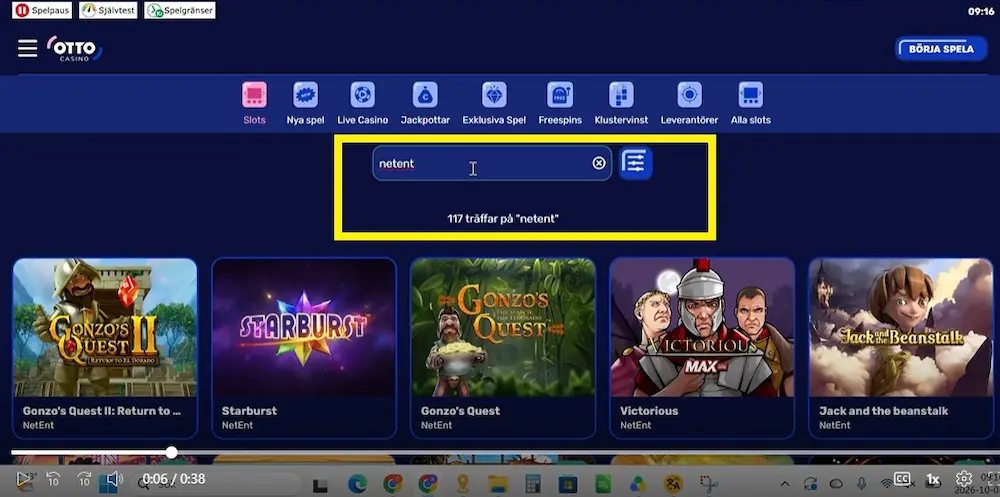Viewport: 1000px width, 497px height.
Task: Skip forward 10 seconds in video
Action: (84, 478)
